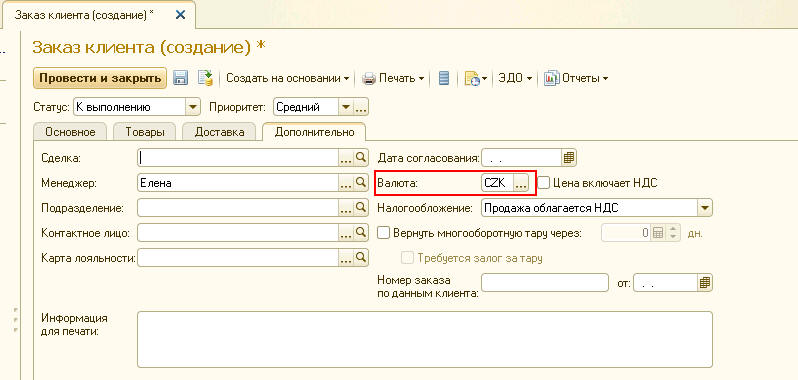Click the Менеджер field containing Елена

click(238, 183)
